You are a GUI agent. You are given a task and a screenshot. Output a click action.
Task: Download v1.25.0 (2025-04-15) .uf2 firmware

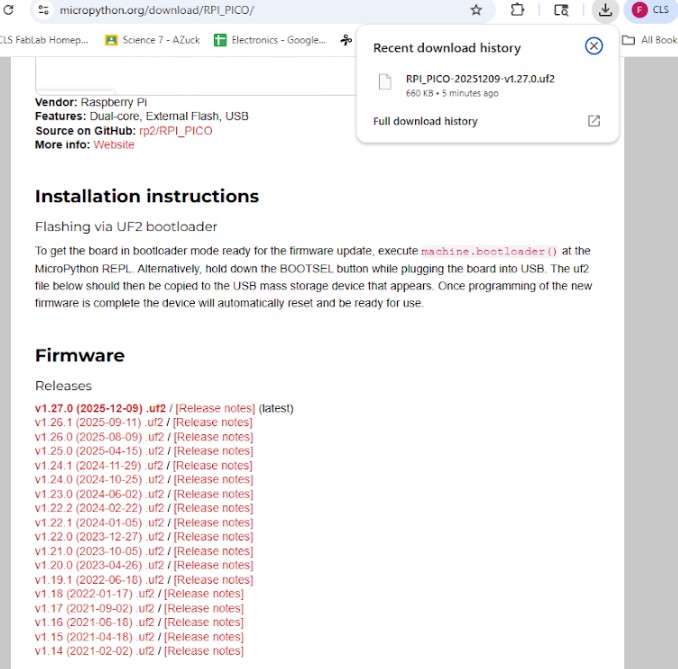tap(99, 451)
